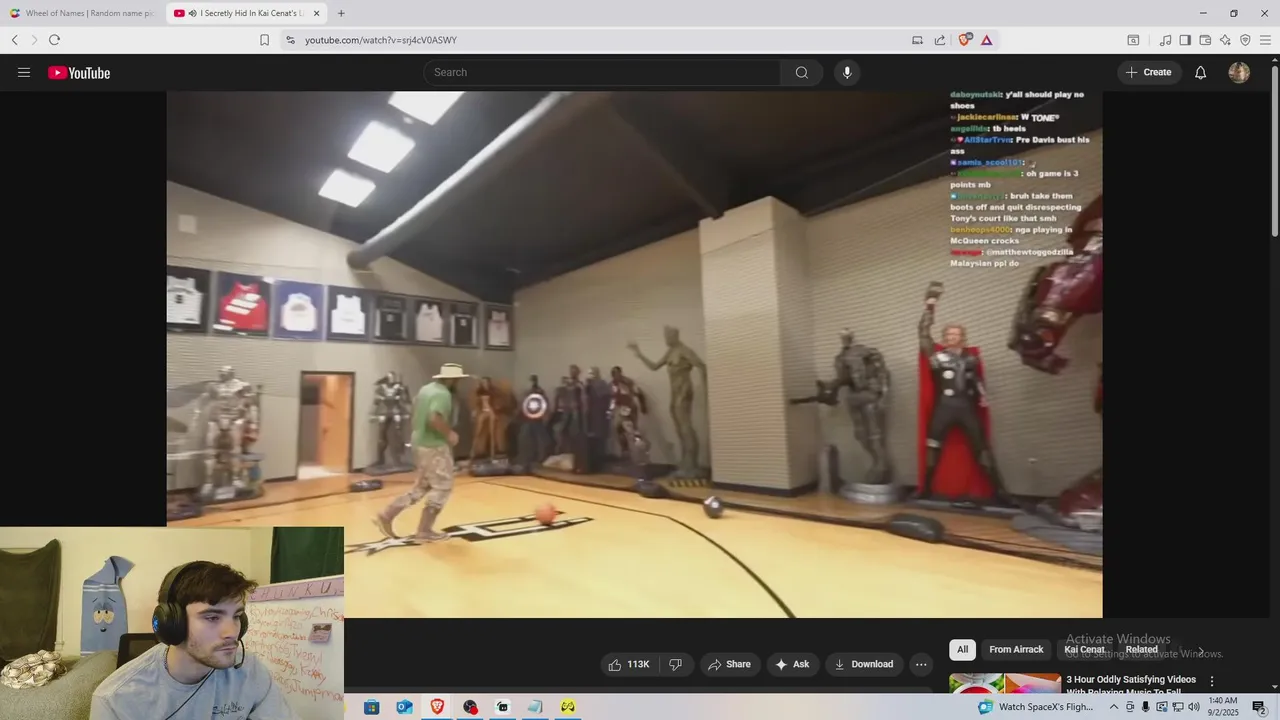Select the All filter chip
The height and width of the screenshot is (720, 1280).
[x=962, y=649]
